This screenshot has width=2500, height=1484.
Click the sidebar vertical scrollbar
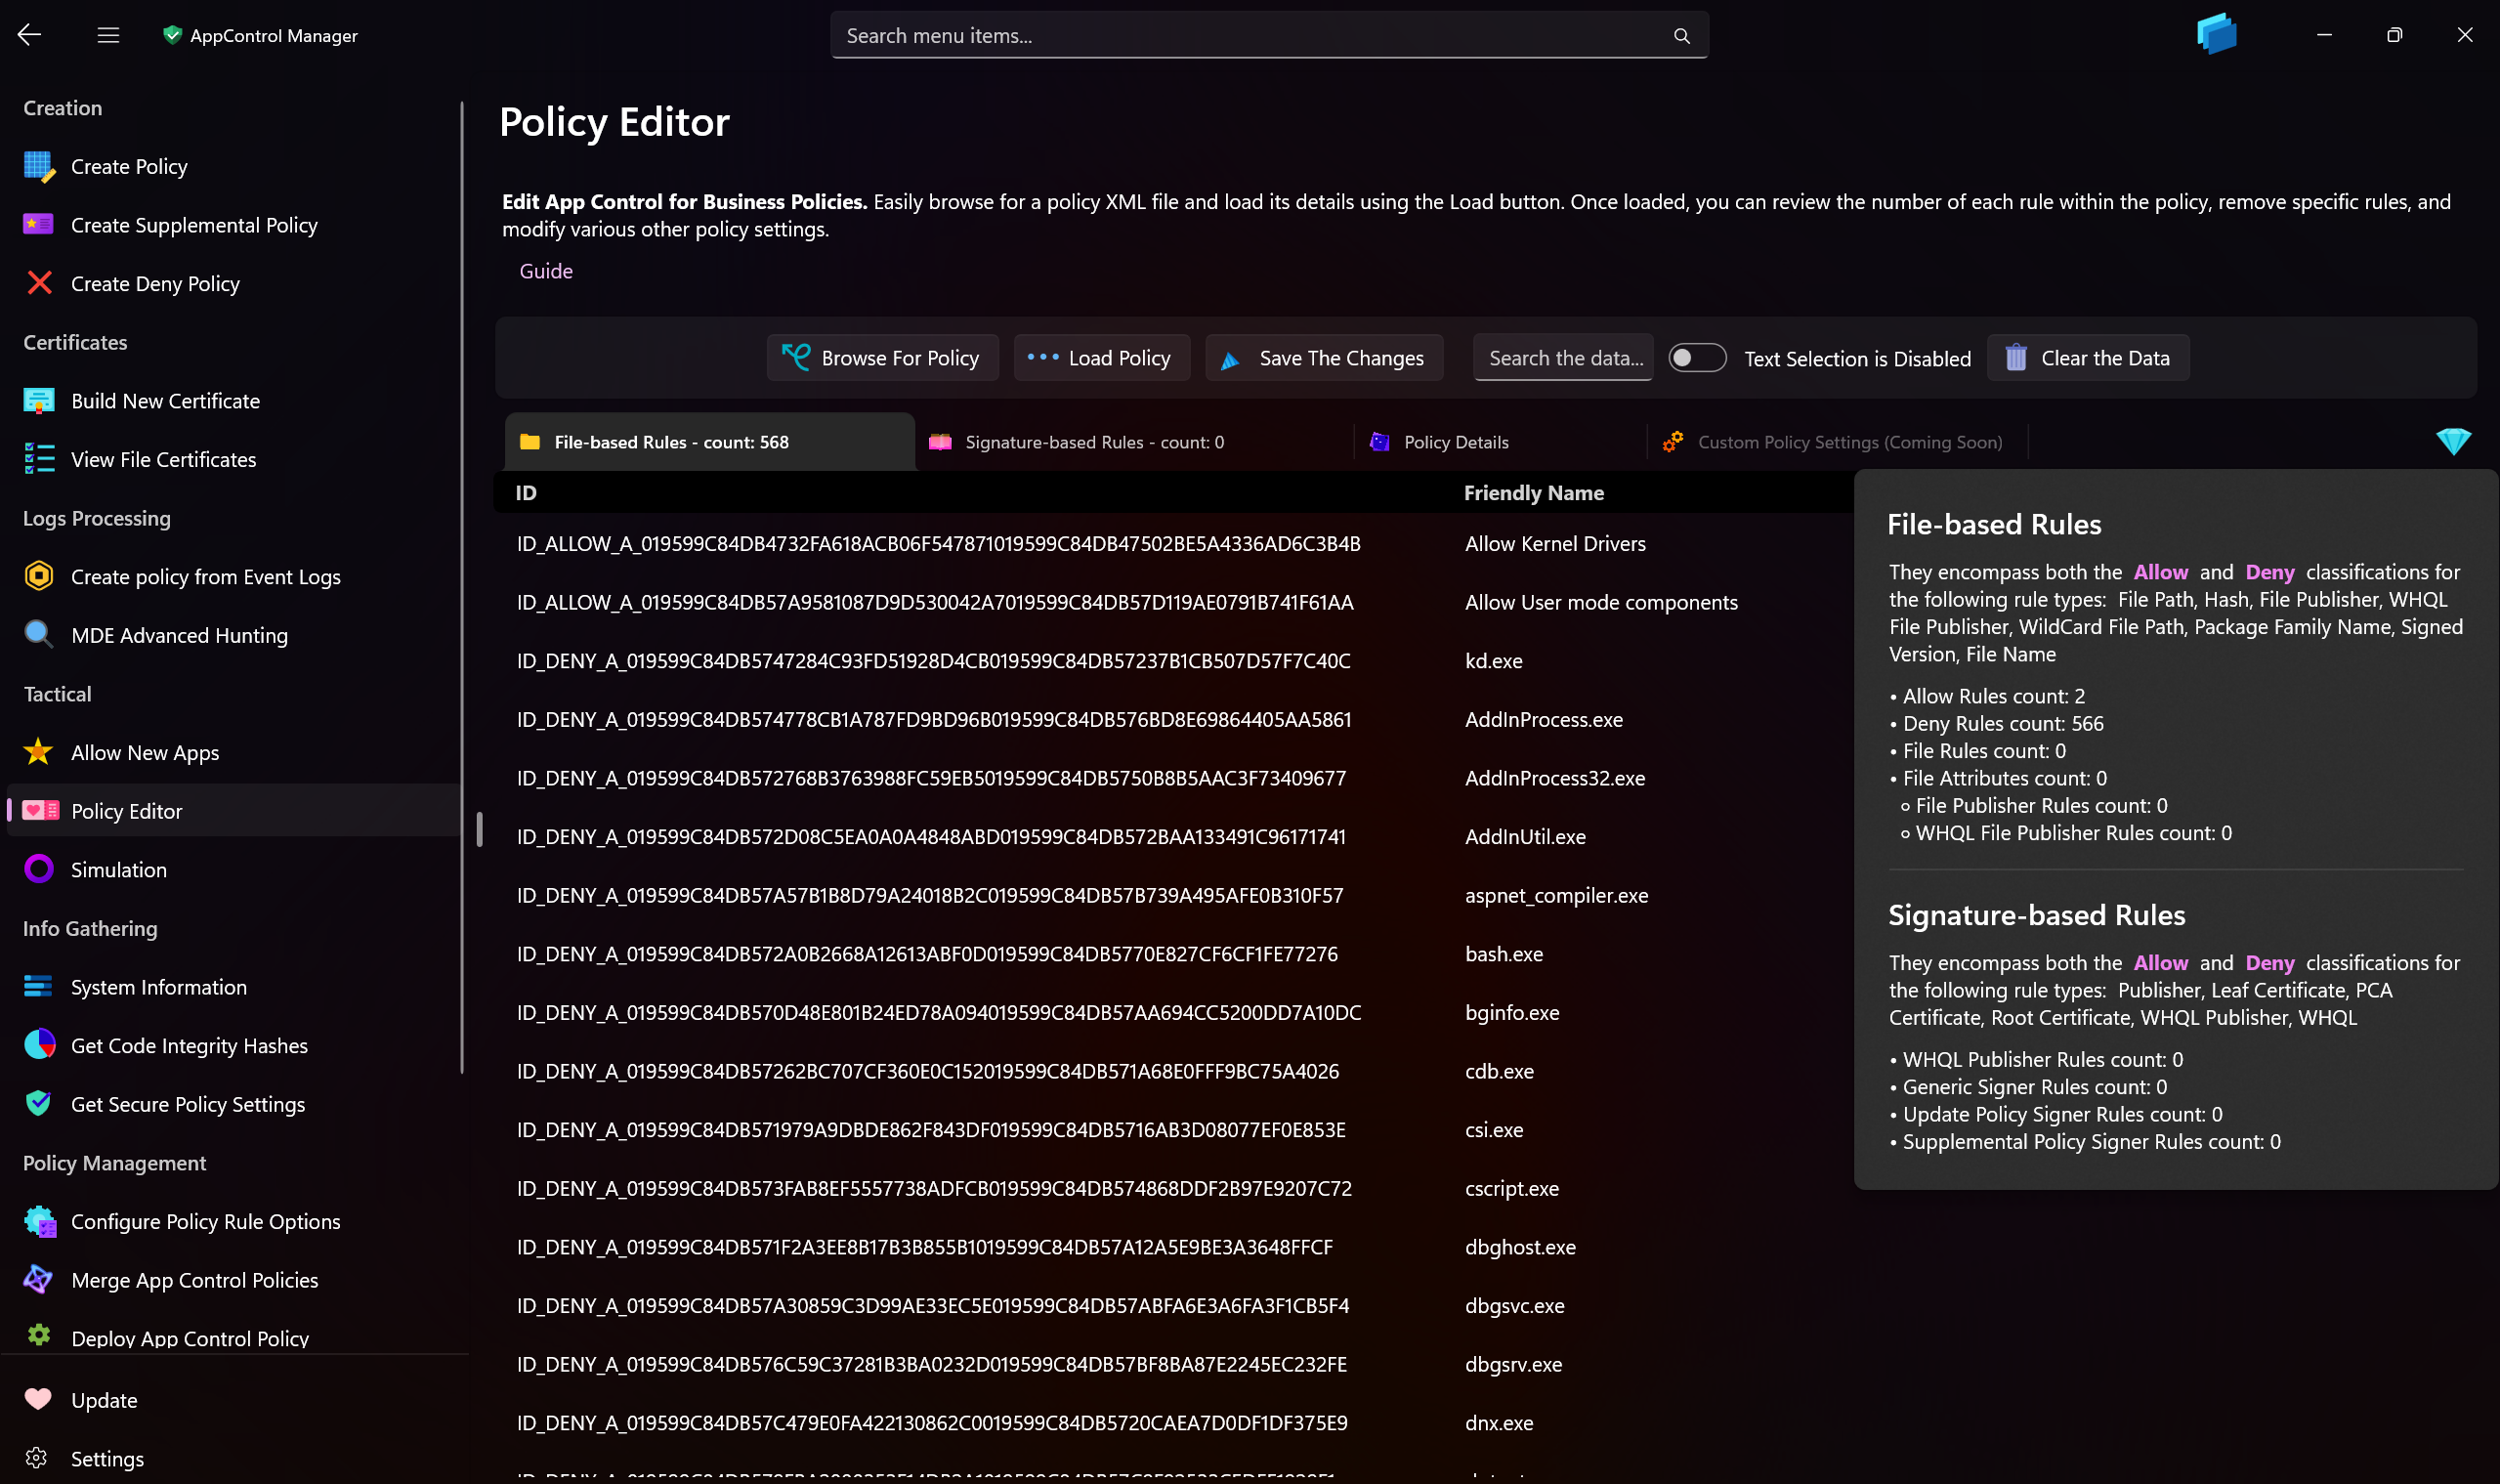tap(462, 588)
